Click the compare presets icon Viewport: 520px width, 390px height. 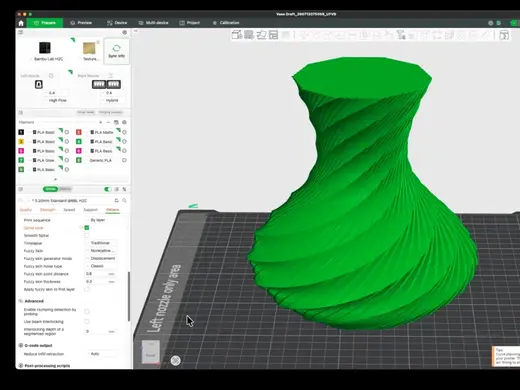point(124,189)
